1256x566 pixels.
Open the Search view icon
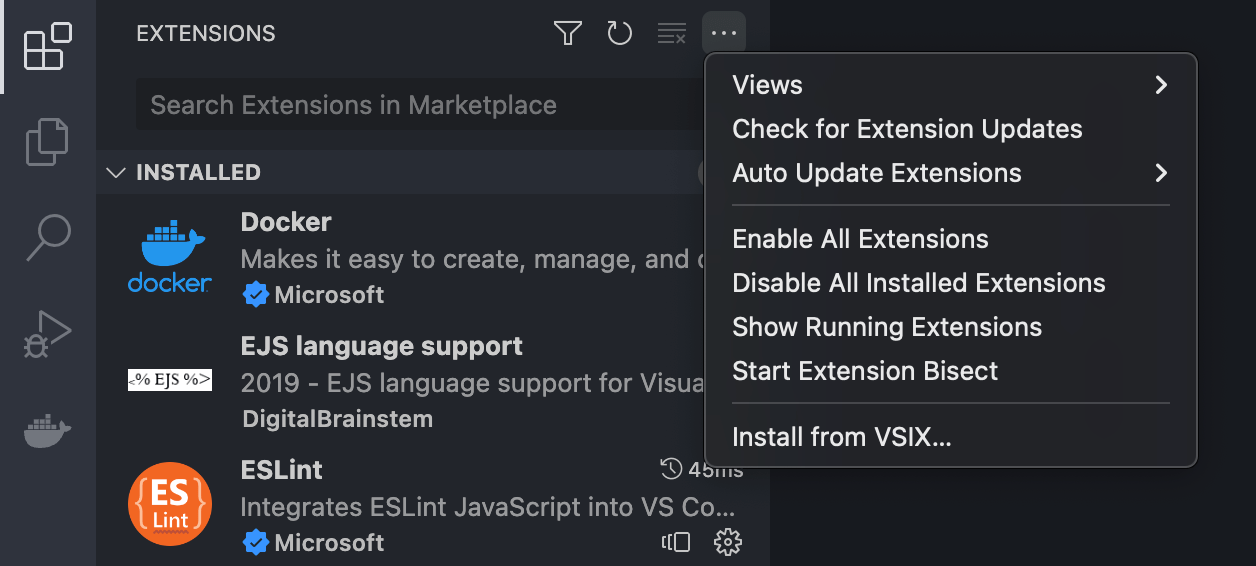pyautogui.click(x=48, y=237)
